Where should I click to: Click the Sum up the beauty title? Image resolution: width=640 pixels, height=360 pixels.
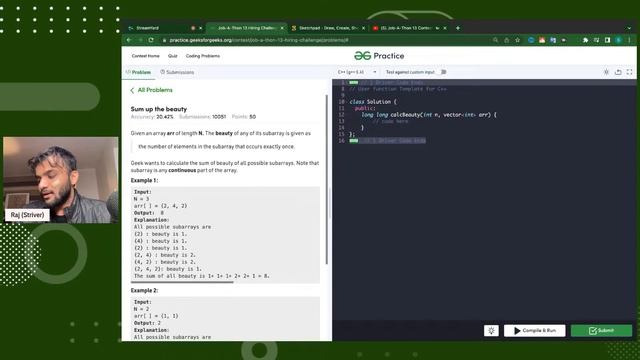tap(159, 109)
